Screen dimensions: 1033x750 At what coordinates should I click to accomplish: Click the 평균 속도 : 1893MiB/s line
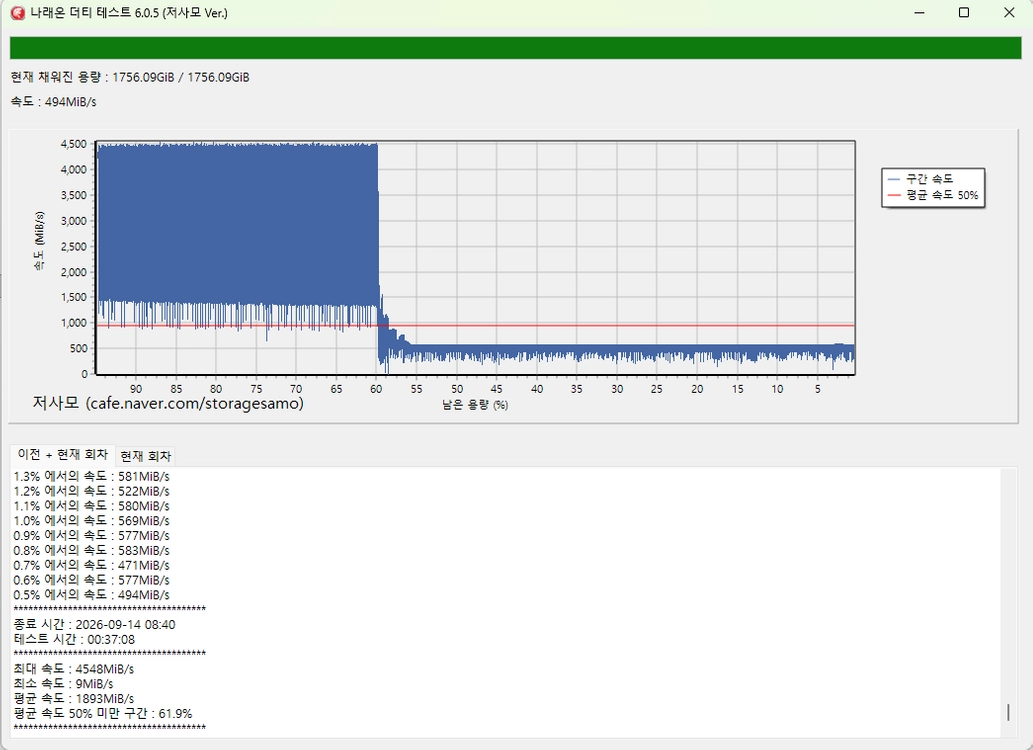(74, 699)
